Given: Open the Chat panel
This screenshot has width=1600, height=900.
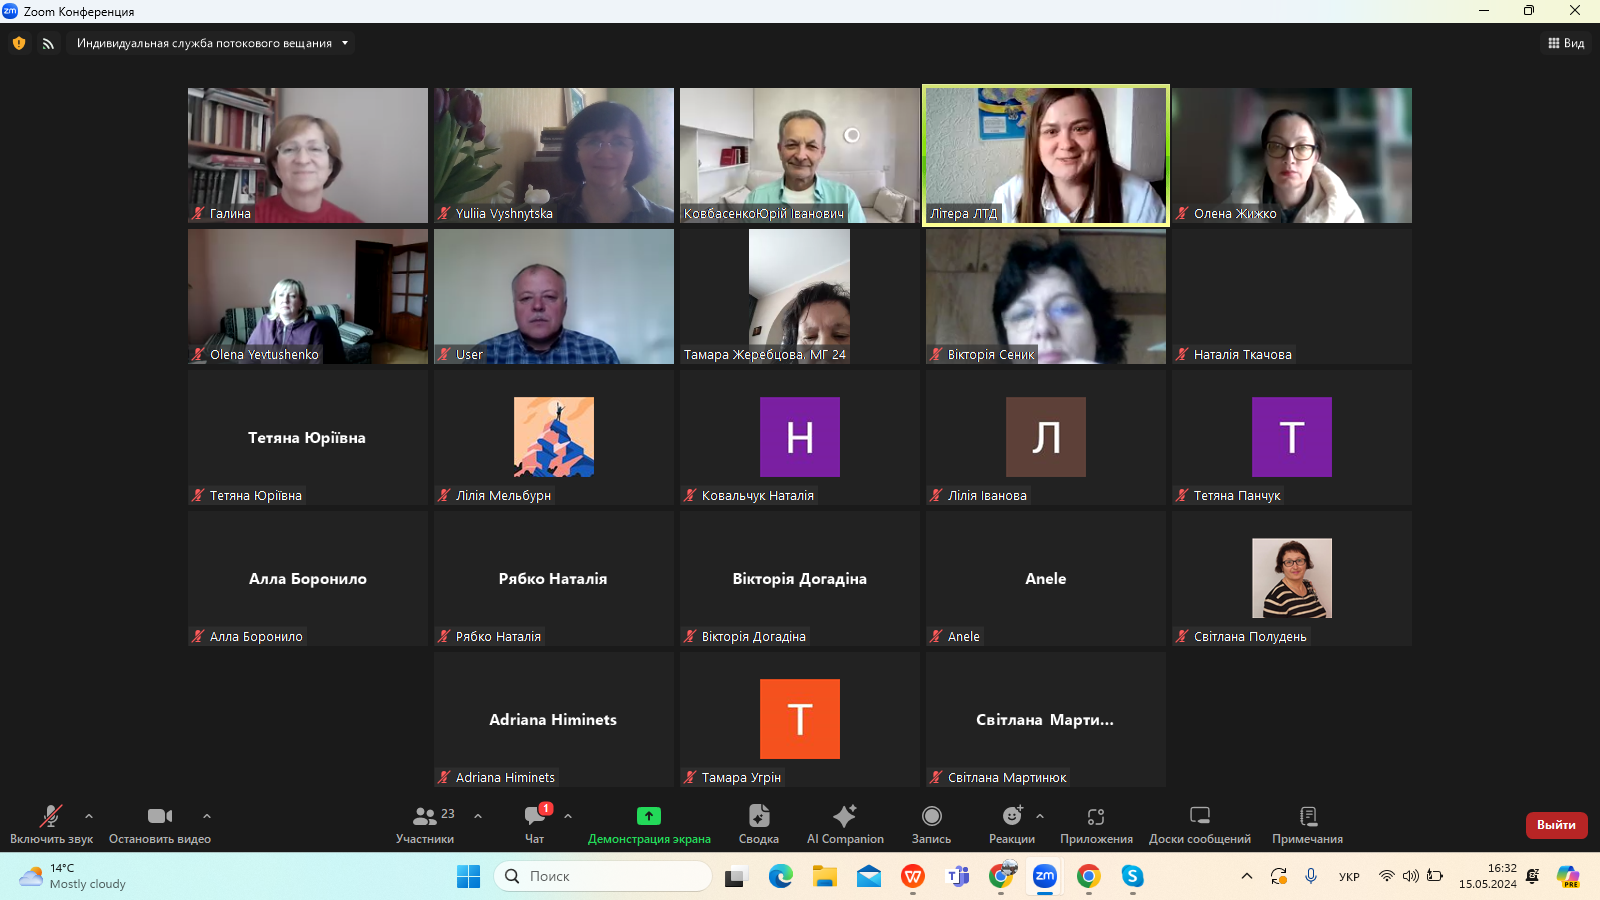Looking at the screenshot, I should 535,816.
